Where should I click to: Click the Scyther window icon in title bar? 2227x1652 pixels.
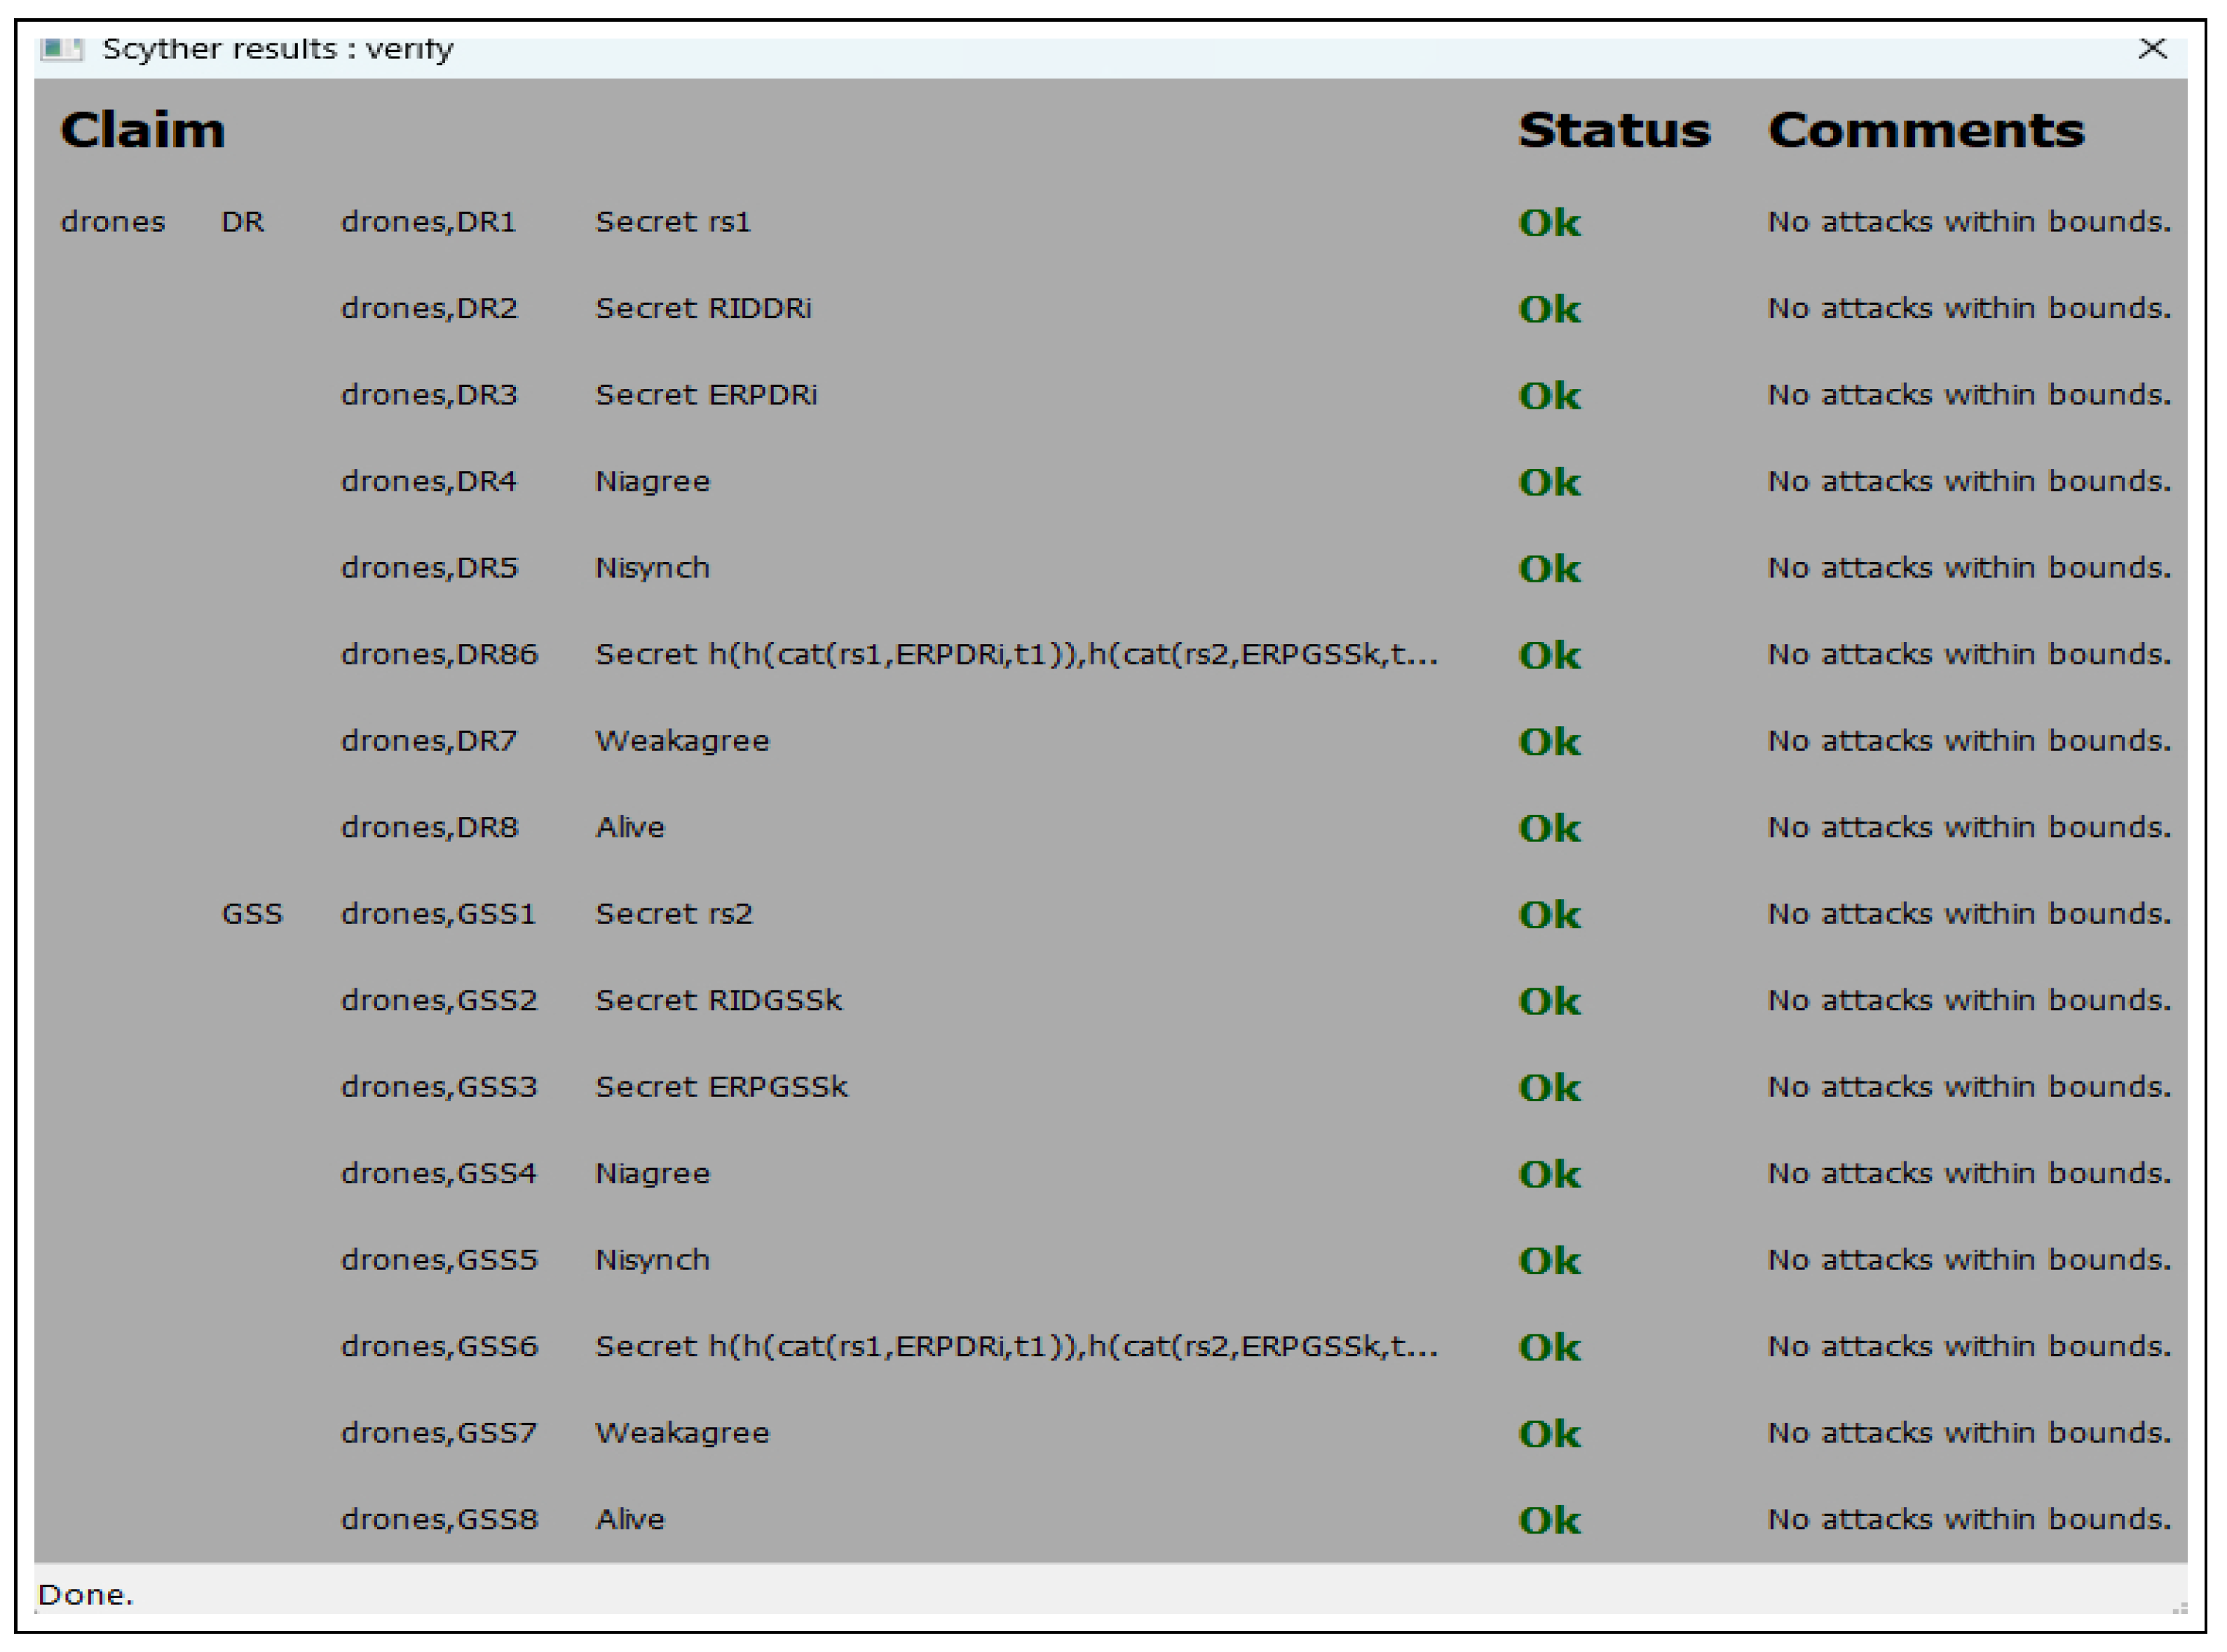[x=61, y=49]
